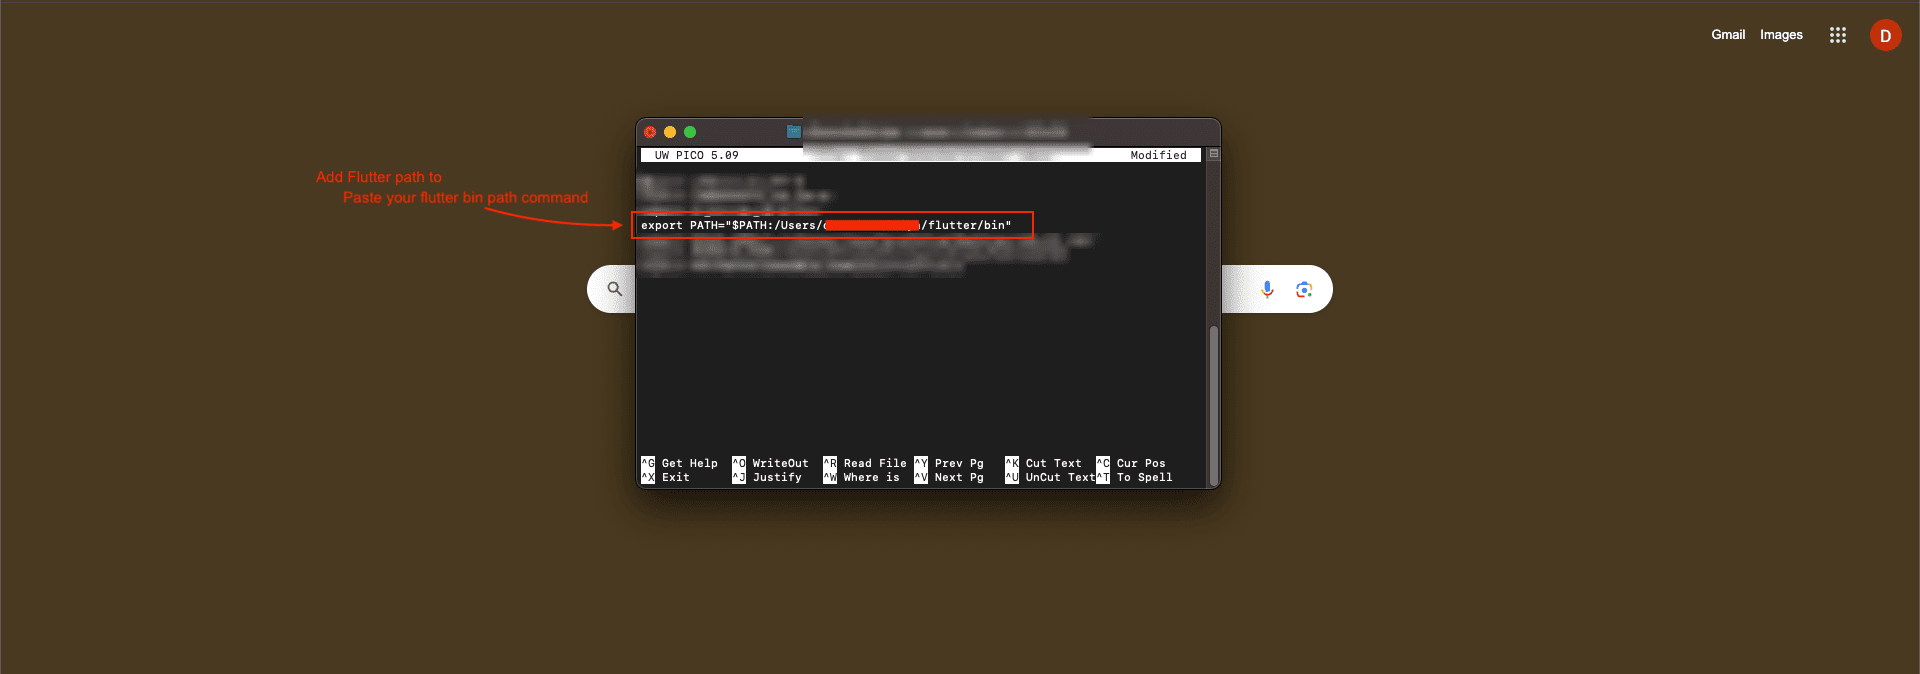Click the ^W Where is shortcut
Viewport: 1920px width, 674px height.
pos(861,477)
